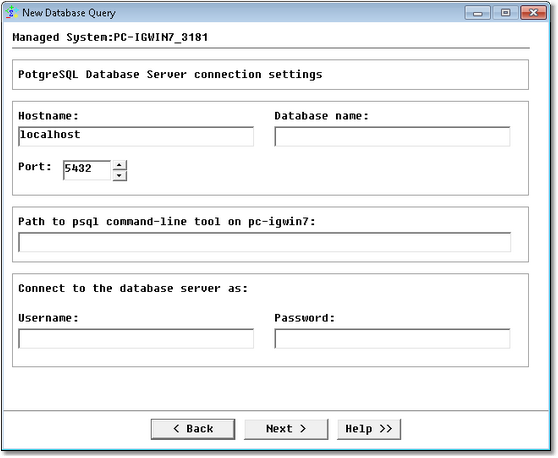
Task: Expand help with the Help >> button
Action: pyautogui.click(x=369, y=429)
